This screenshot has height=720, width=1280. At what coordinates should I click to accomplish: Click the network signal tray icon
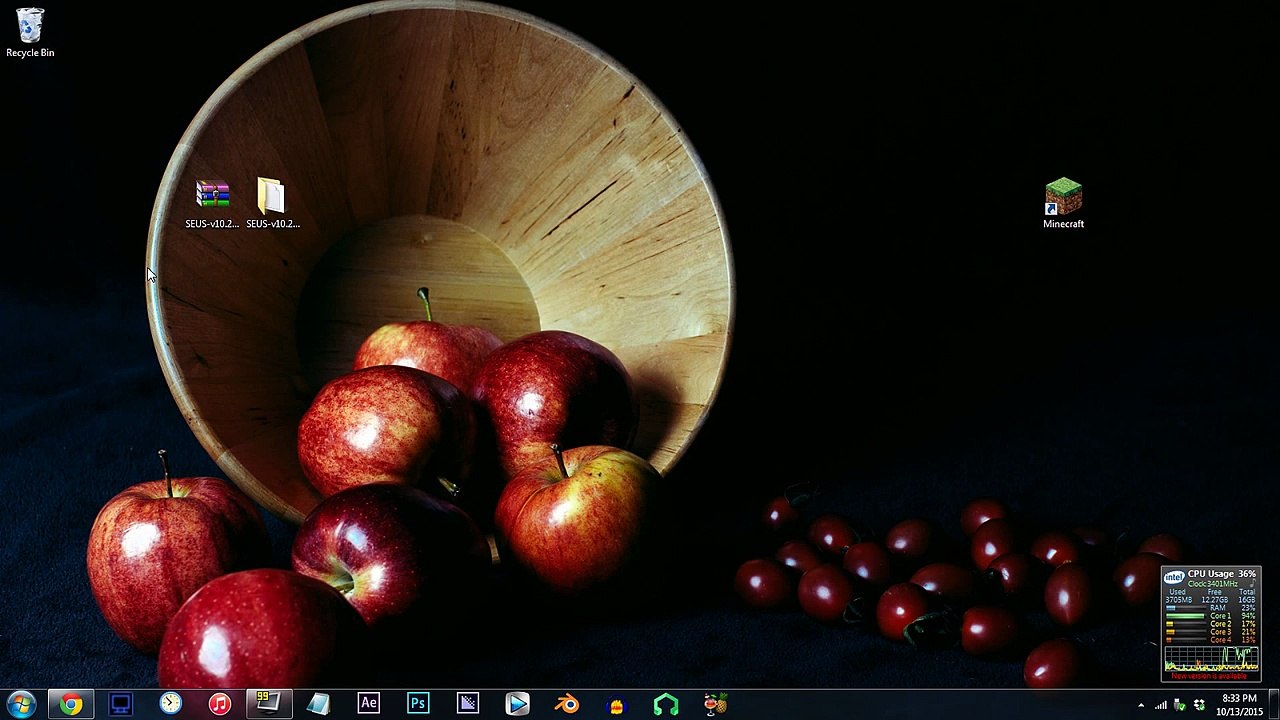pyautogui.click(x=1160, y=705)
